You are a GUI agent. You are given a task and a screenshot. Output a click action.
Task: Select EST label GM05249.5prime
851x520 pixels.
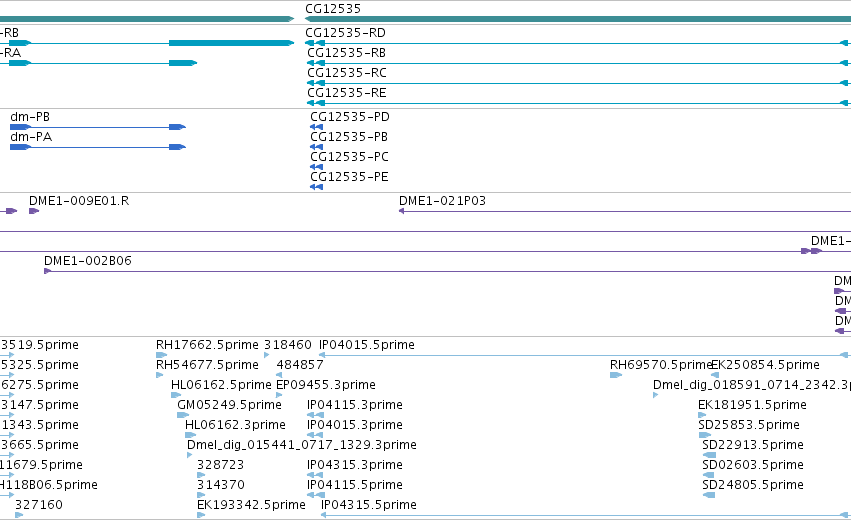coord(230,405)
